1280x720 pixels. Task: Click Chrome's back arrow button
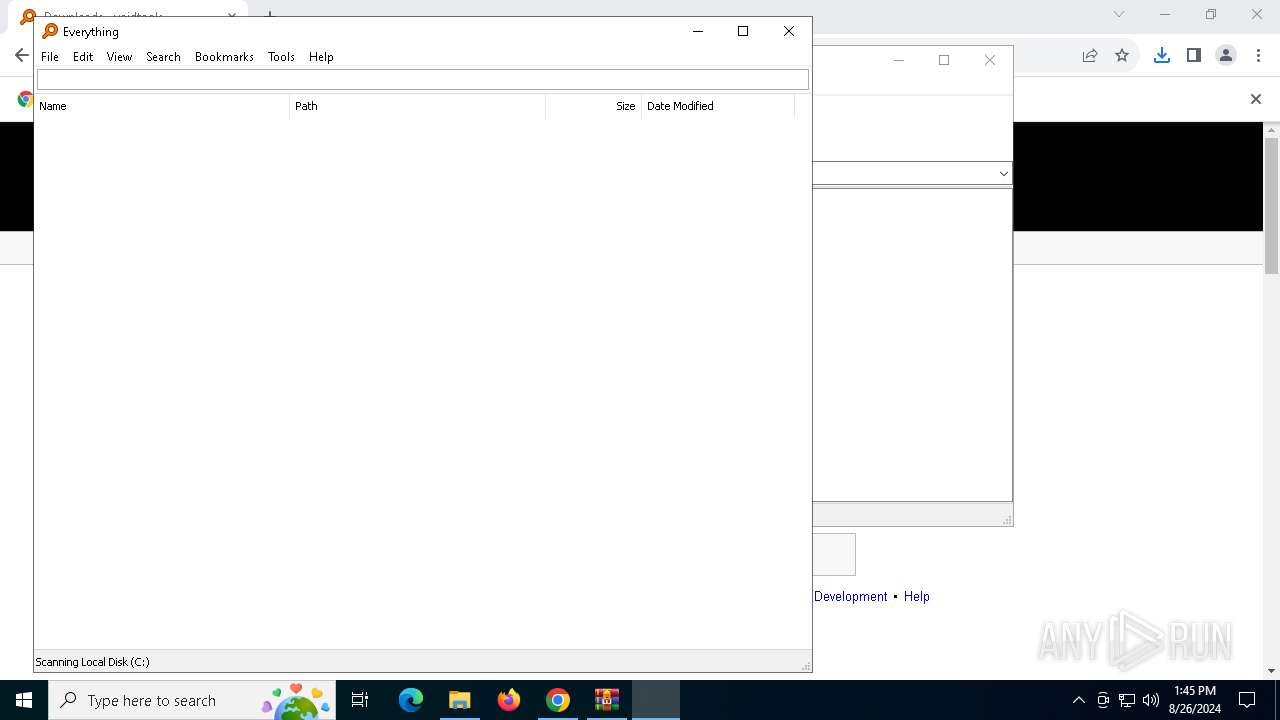tap(22, 55)
